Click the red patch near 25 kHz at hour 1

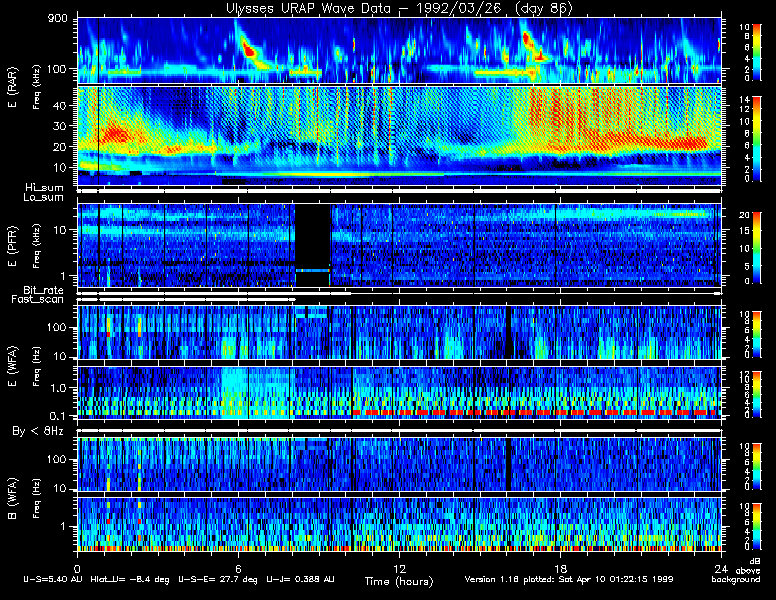pyautogui.click(x=116, y=134)
